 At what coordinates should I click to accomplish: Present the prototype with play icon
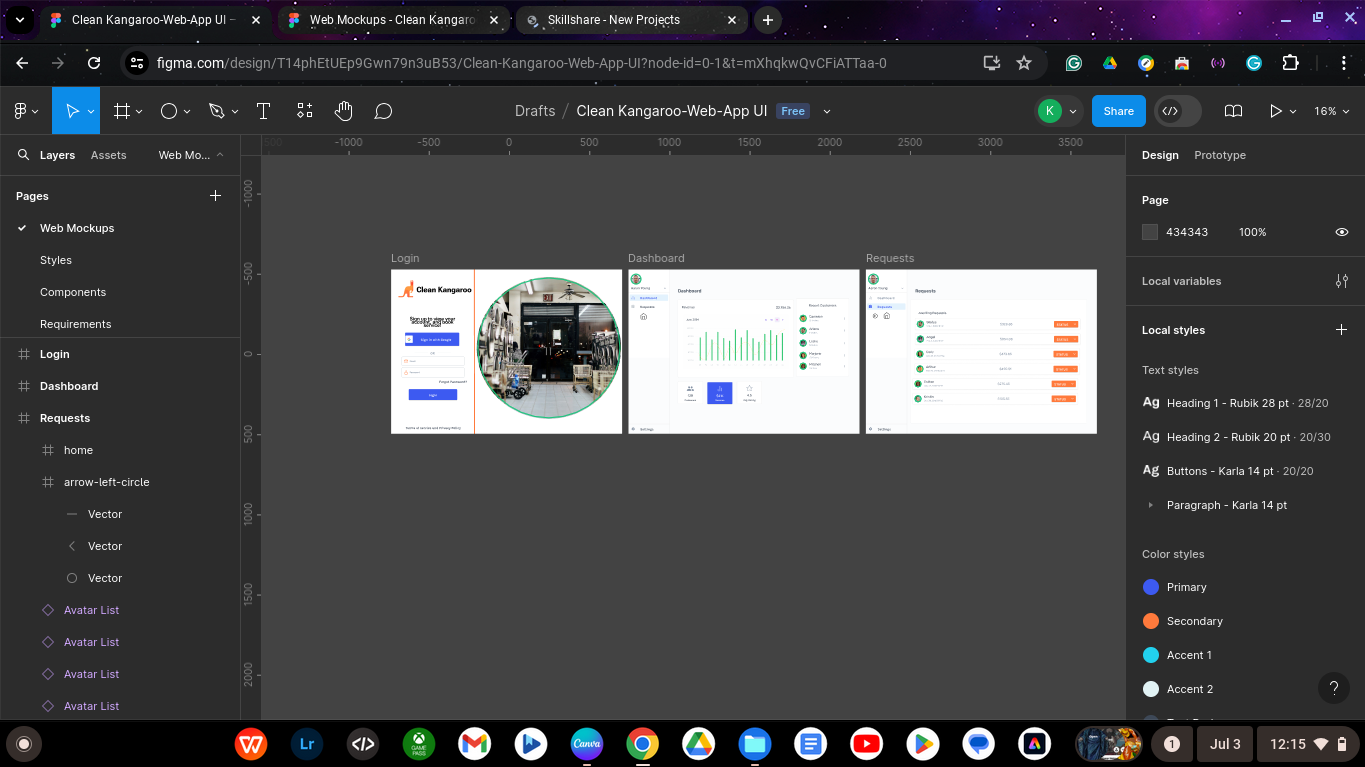coord(1275,111)
